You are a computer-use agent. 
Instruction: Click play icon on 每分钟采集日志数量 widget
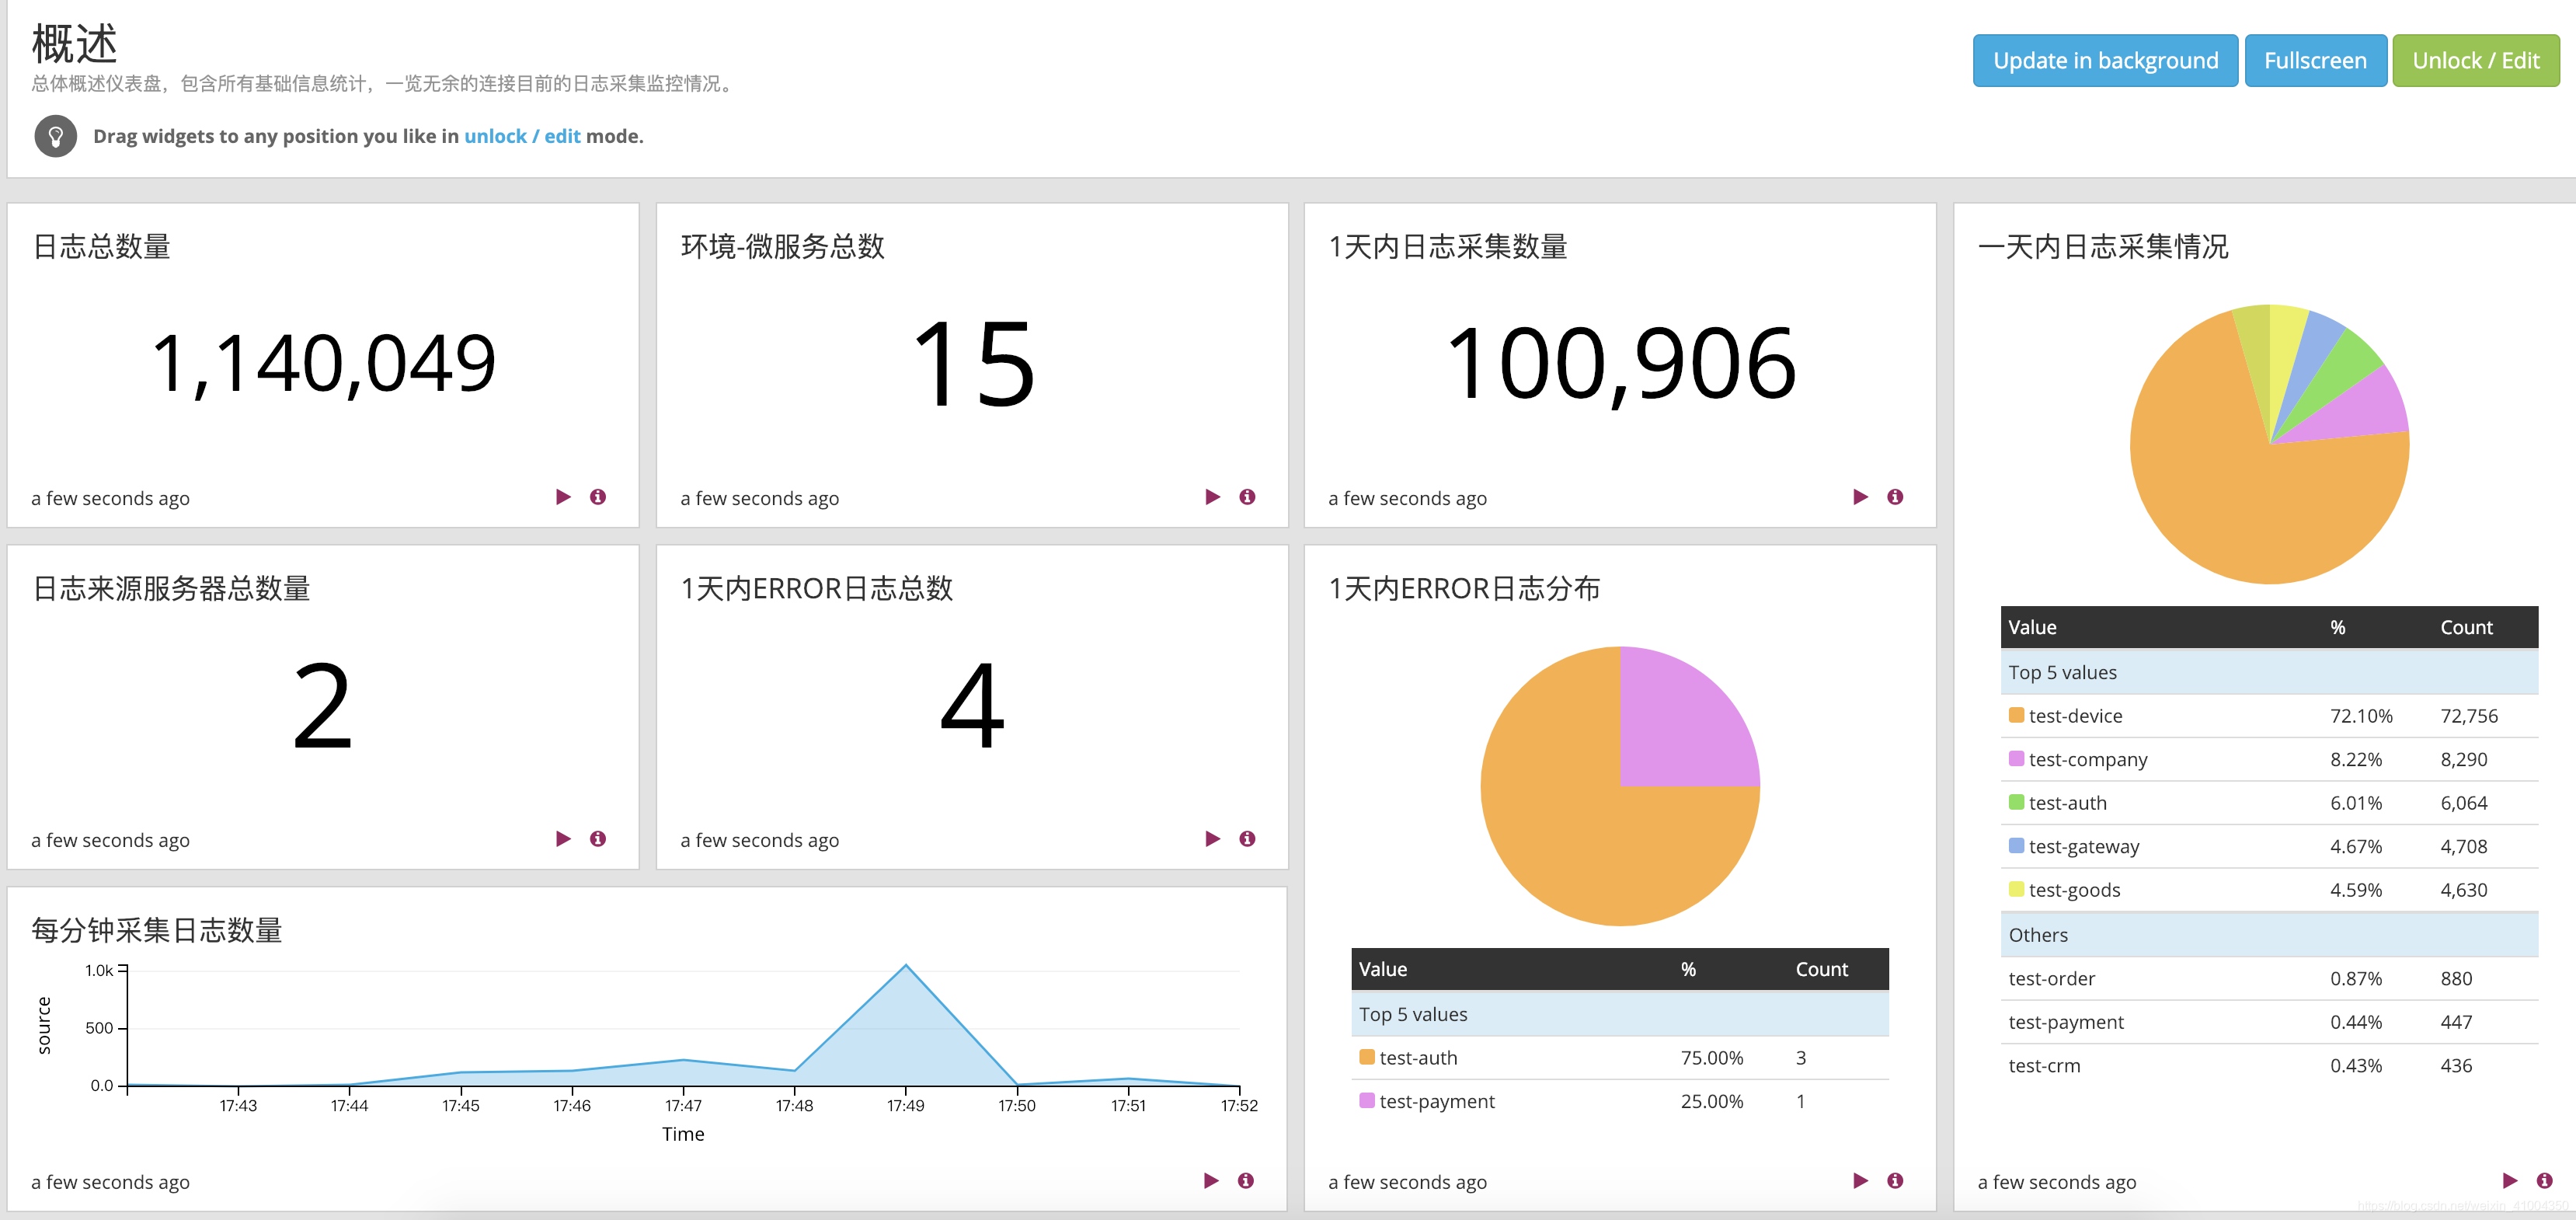pyautogui.click(x=1211, y=1181)
